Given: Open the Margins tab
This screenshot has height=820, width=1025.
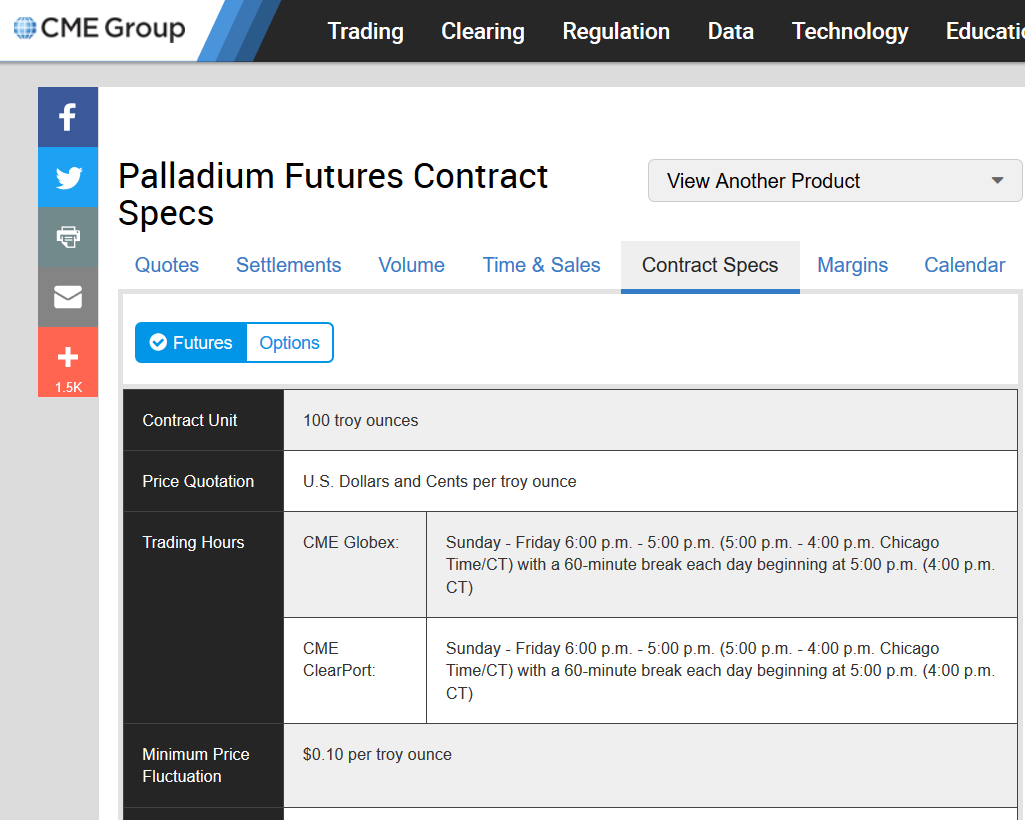Looking at the screenshot, I should tap(852, 265).
